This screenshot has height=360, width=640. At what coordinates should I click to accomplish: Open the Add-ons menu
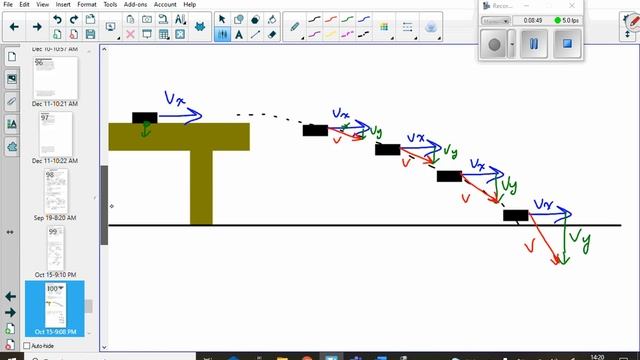(x=135, y=4)
